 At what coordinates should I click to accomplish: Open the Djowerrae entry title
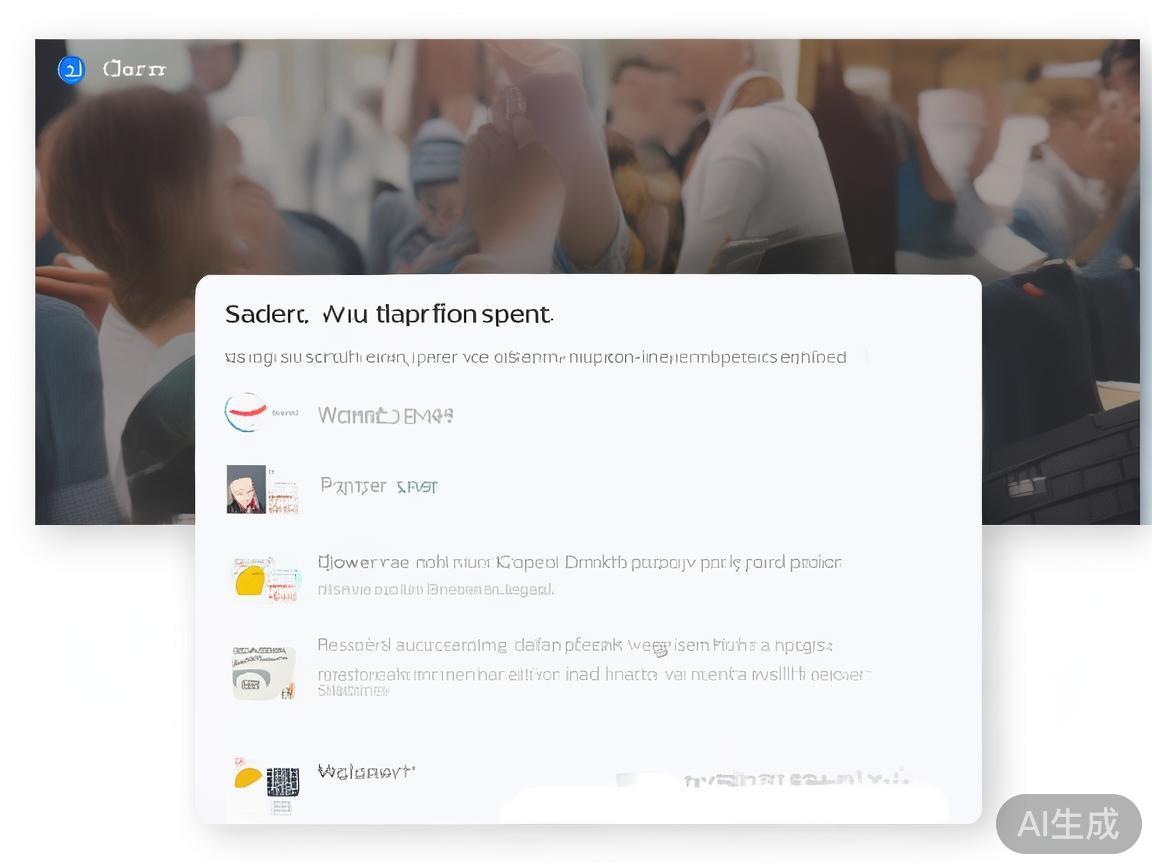click(x=580, y=563)
